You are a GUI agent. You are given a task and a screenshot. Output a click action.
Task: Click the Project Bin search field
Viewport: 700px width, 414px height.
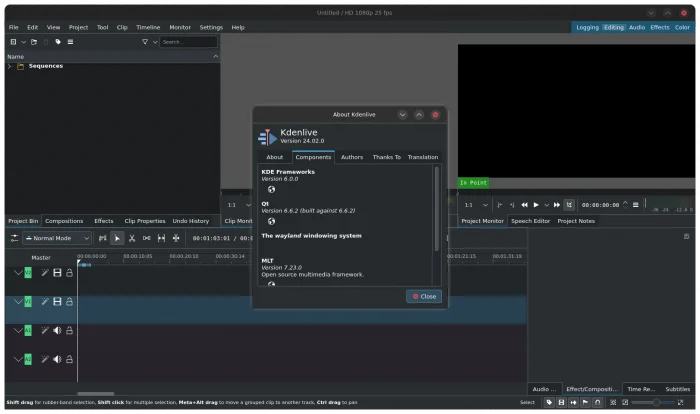pos(187,42)
